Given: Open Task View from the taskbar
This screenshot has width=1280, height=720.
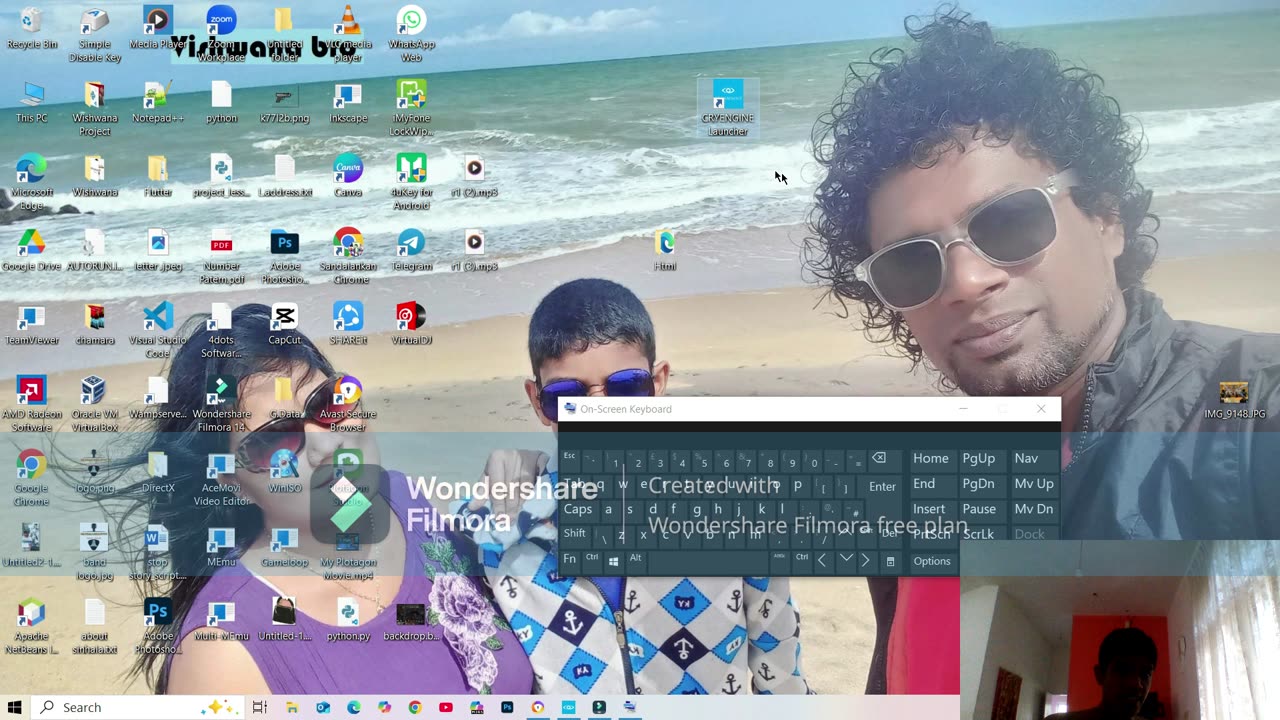Looking at the screenshot, I should 259,707.
